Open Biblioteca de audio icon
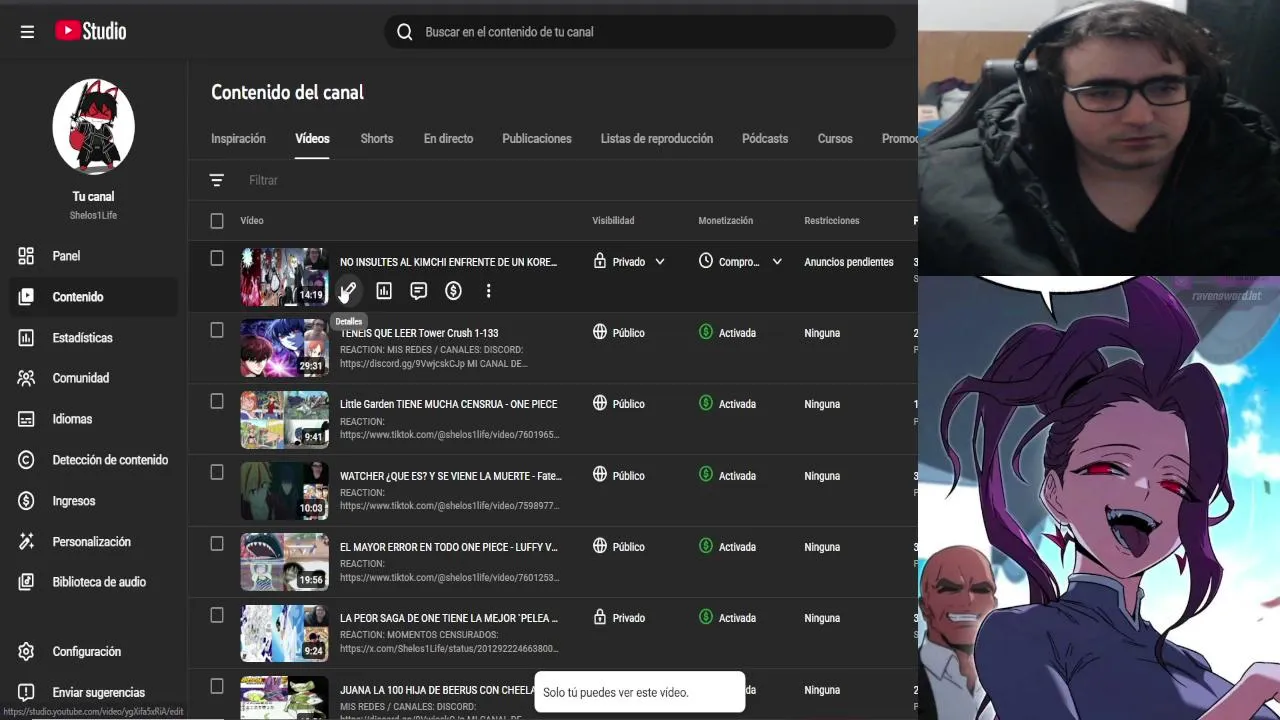 26,582
